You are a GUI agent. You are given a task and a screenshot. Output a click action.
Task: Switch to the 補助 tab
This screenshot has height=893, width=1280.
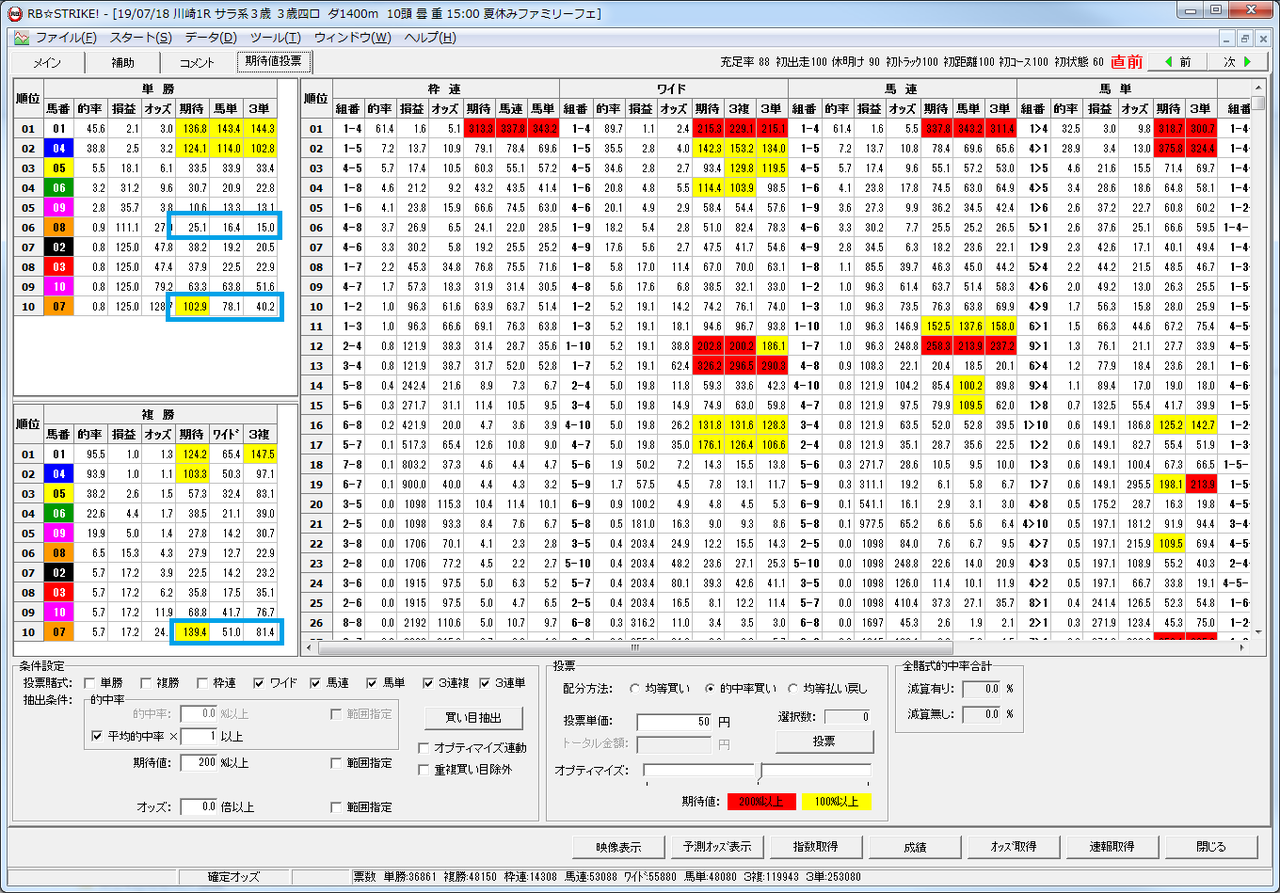tap(123, 63)
